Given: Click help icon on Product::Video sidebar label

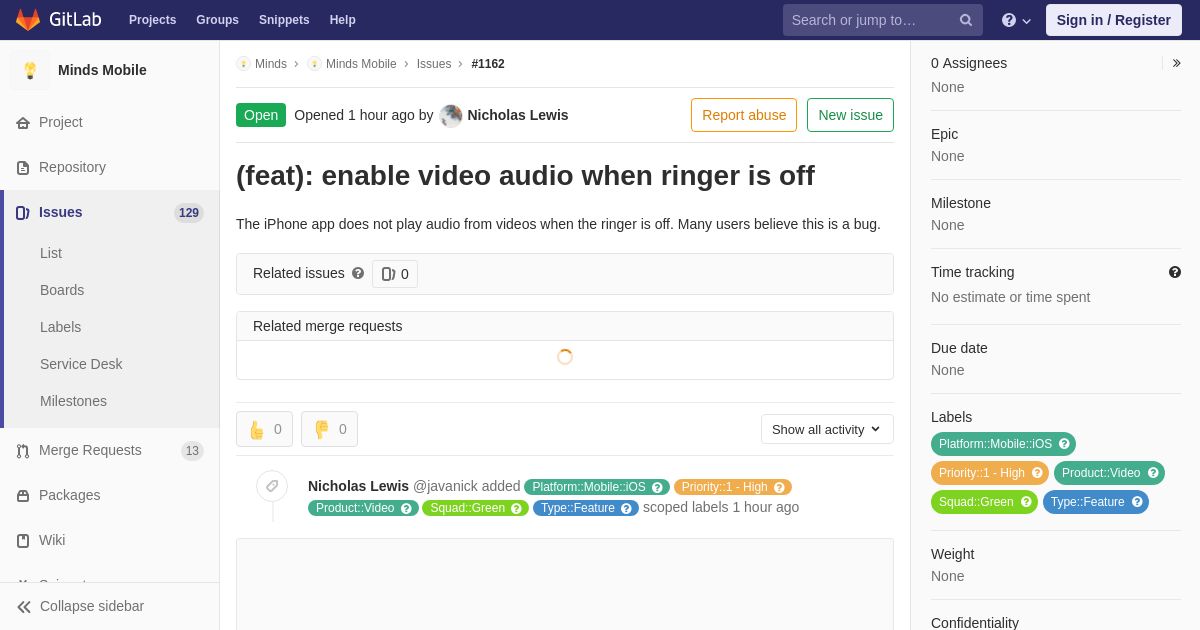Looking at the screenshot, I should (1153, 473).
